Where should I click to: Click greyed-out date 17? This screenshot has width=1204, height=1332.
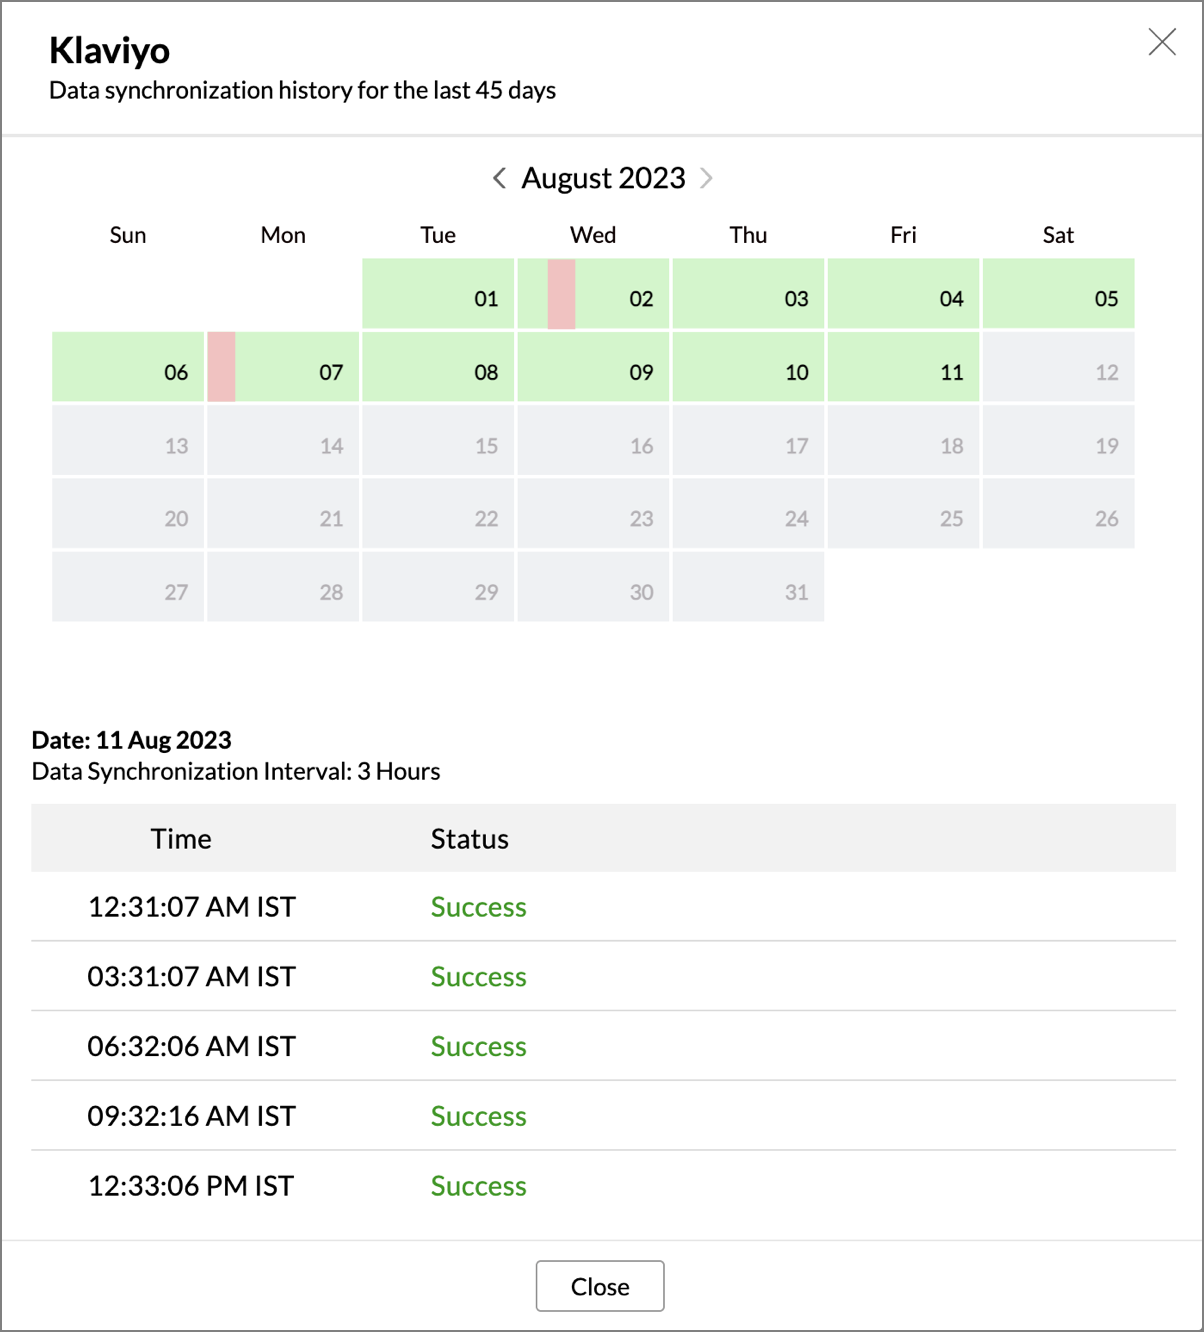748,440
